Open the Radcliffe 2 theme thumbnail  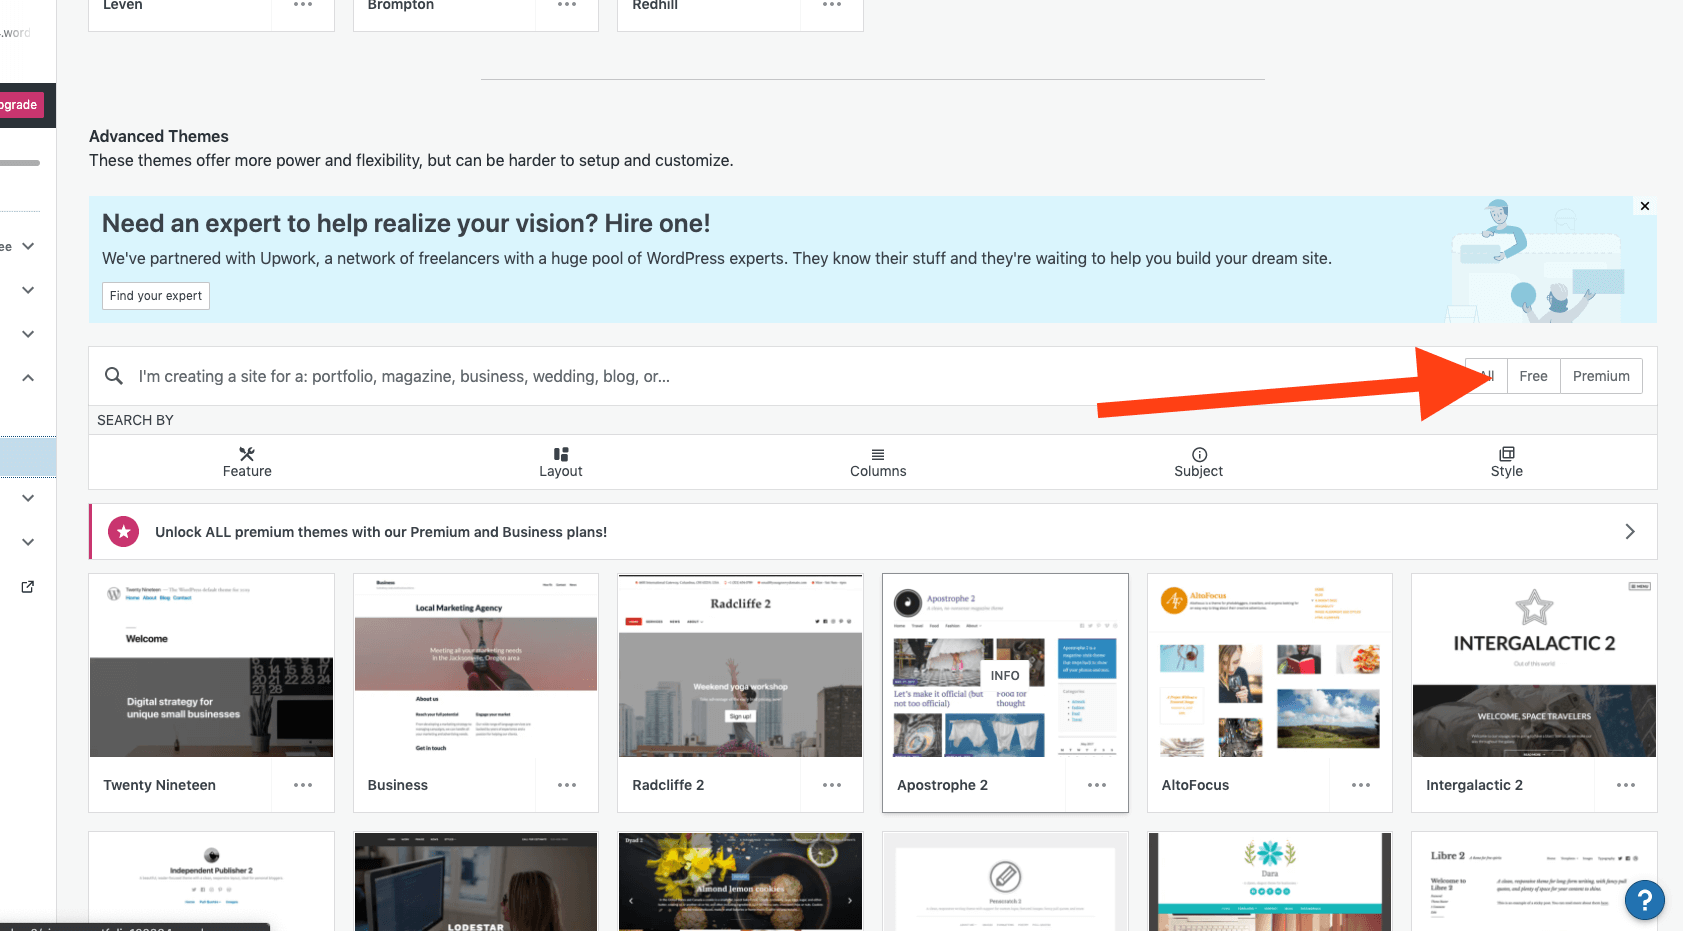[x=740, y=666]
